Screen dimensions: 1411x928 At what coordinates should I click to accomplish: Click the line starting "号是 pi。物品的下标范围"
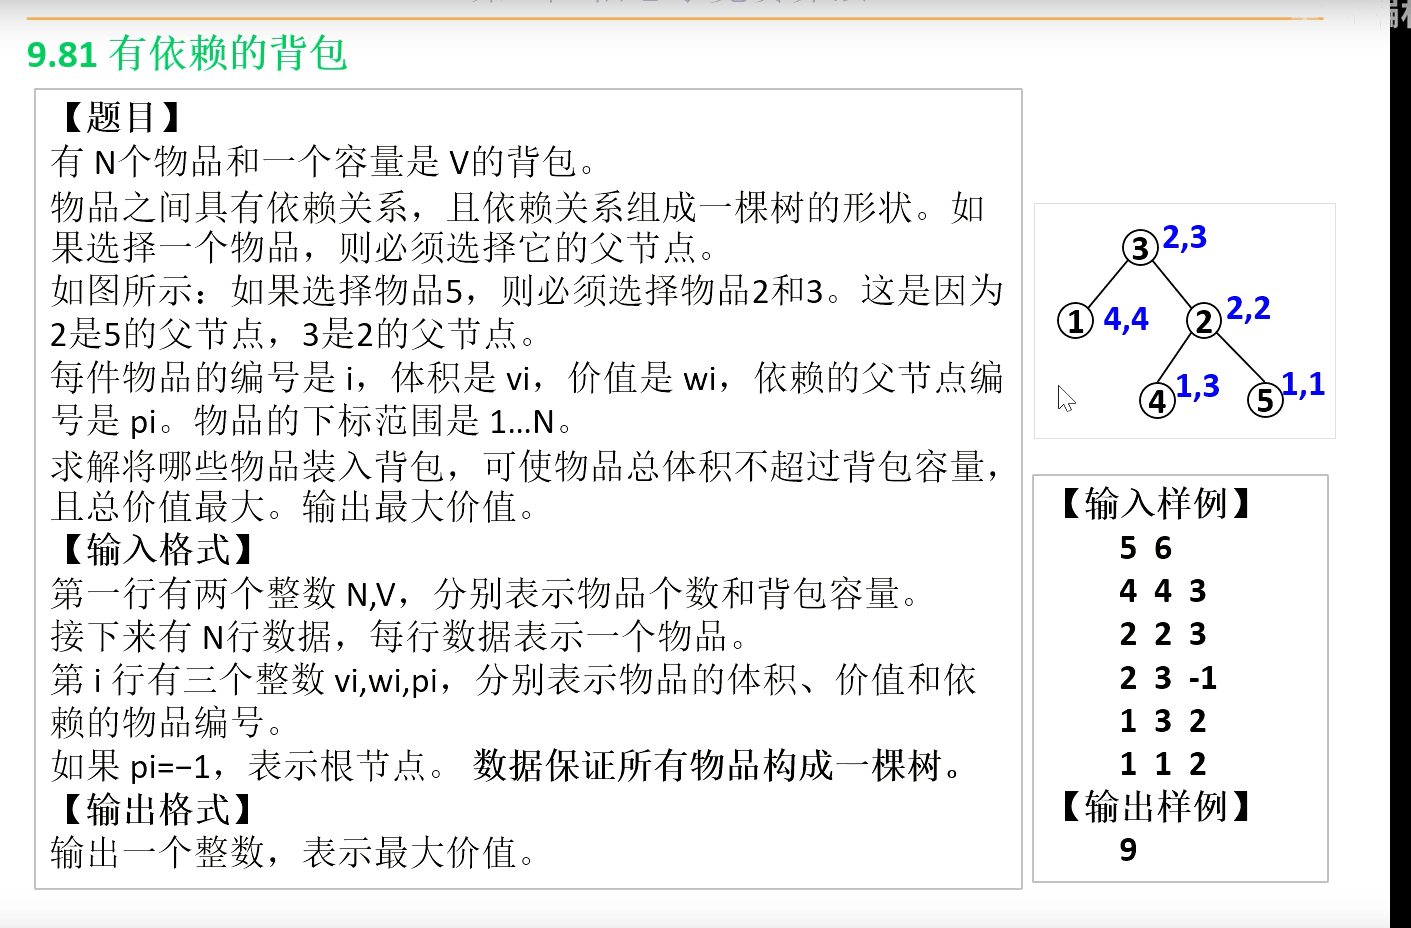[x=314, y=421]
